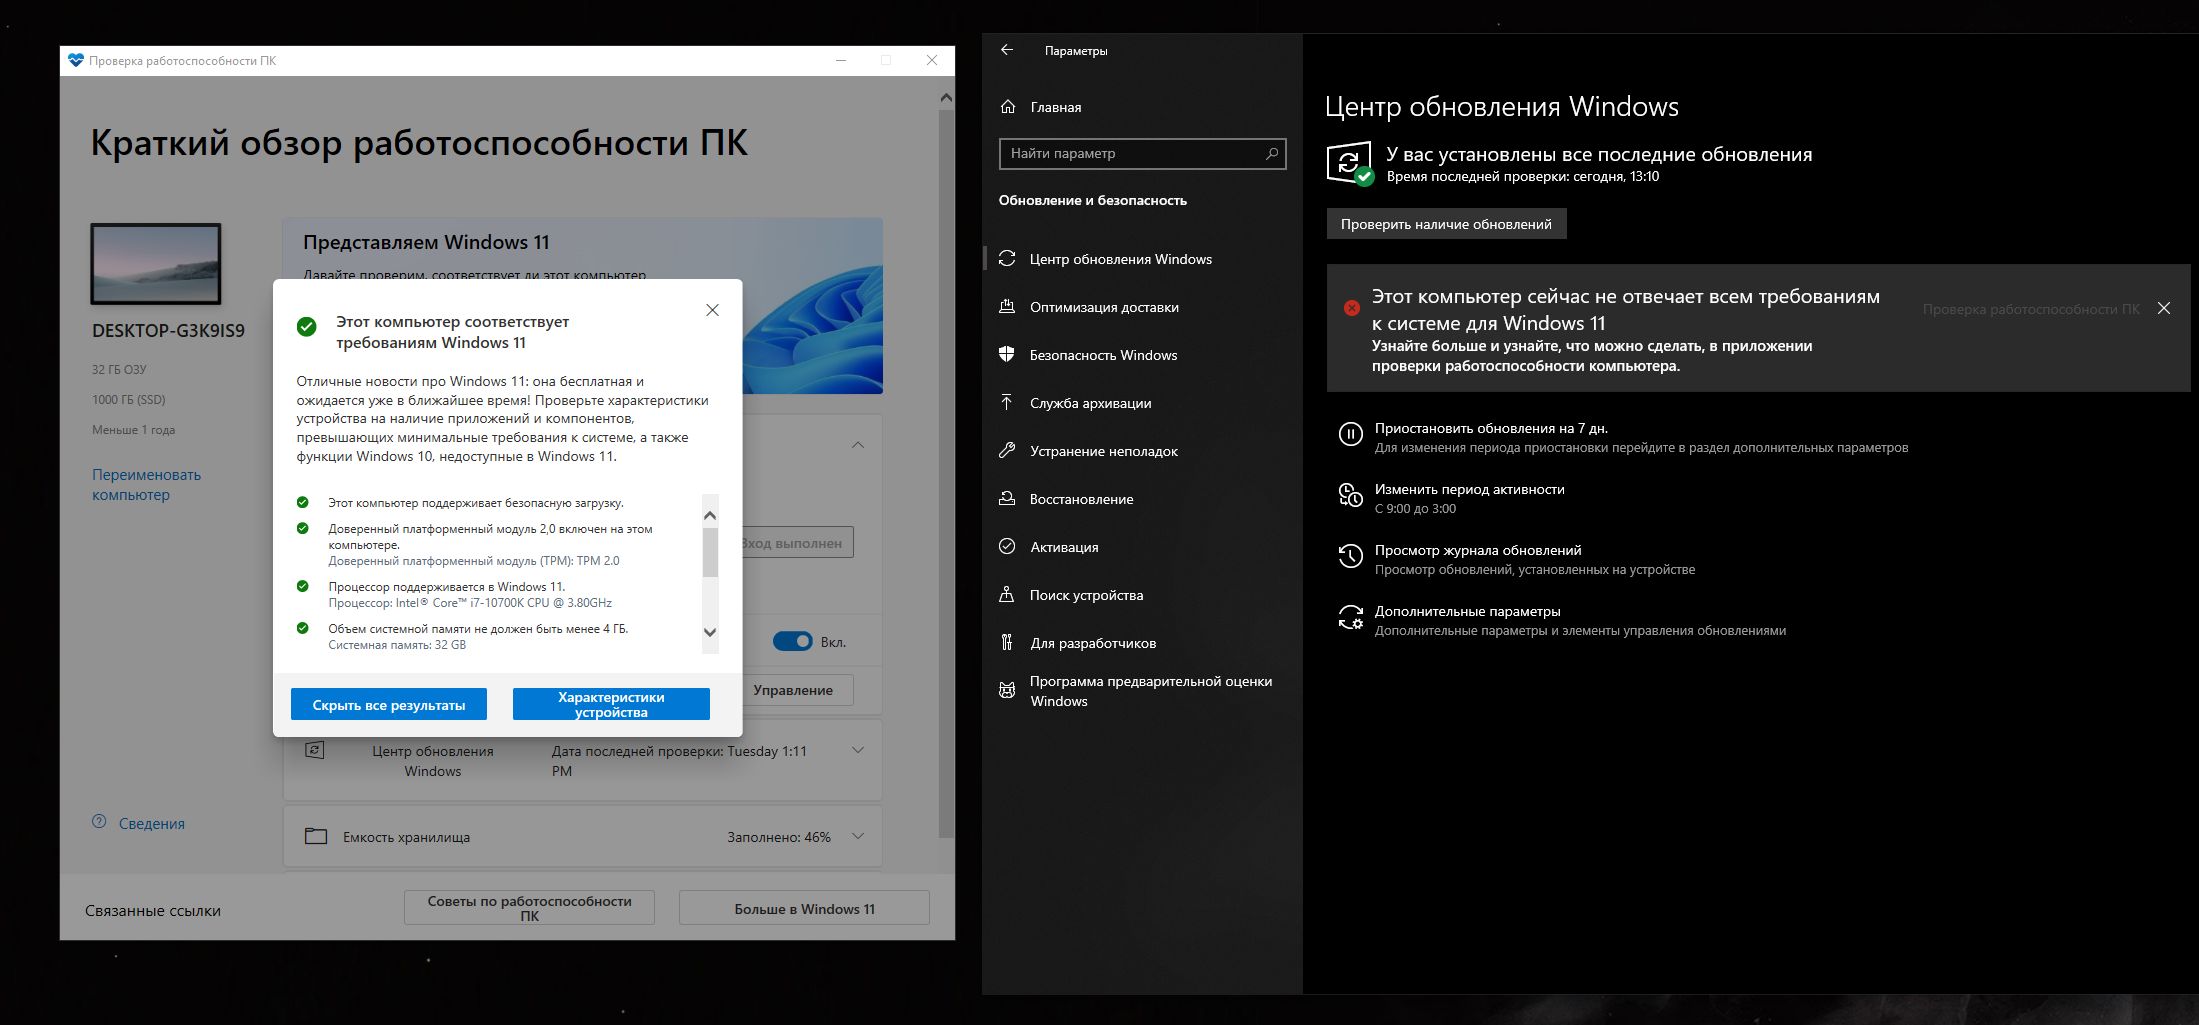Expand the Центр обновления Windows card chevron
Image resolution: width=2199 pixels, height=1025 pixels.
click(858, 750)
